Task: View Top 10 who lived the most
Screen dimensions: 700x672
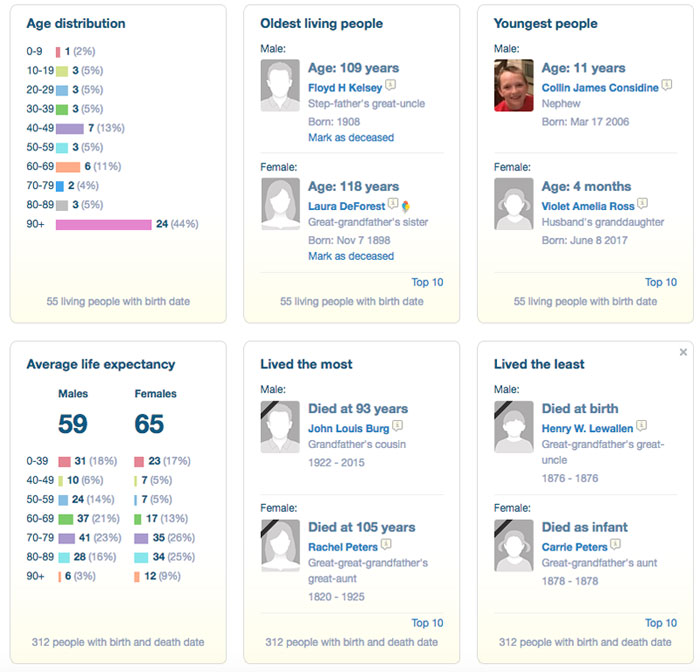Action: (427, 623)
